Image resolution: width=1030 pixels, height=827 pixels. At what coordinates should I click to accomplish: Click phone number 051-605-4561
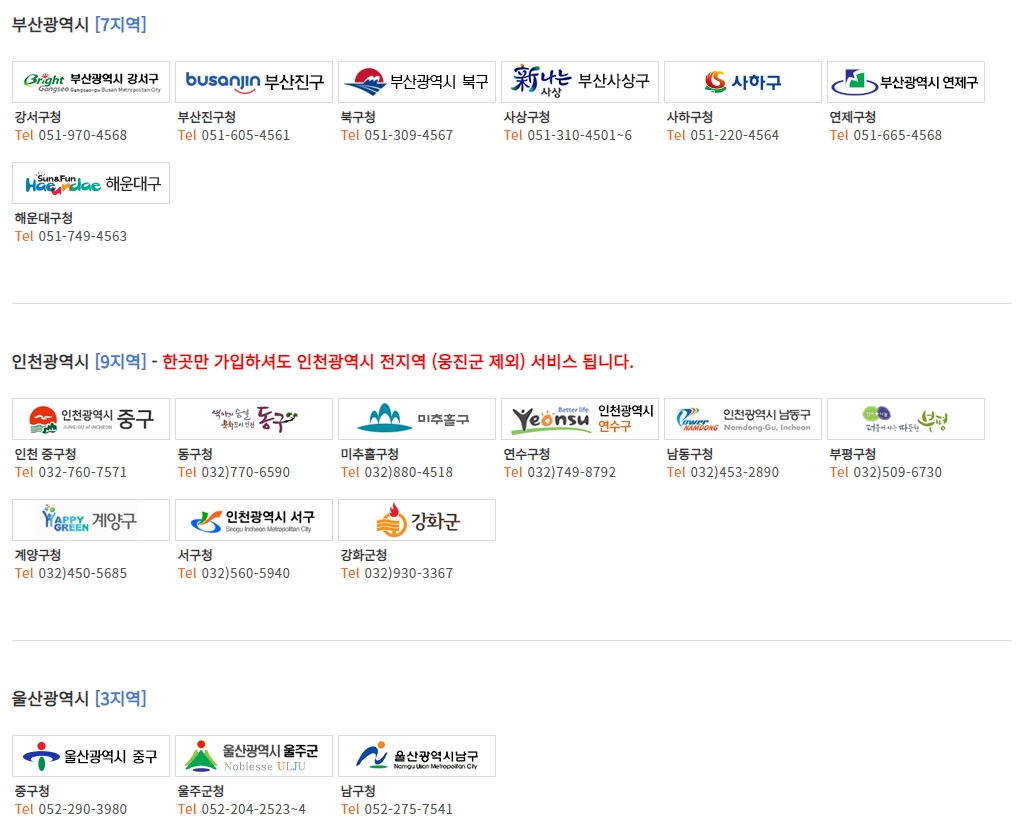pos(246,135)
